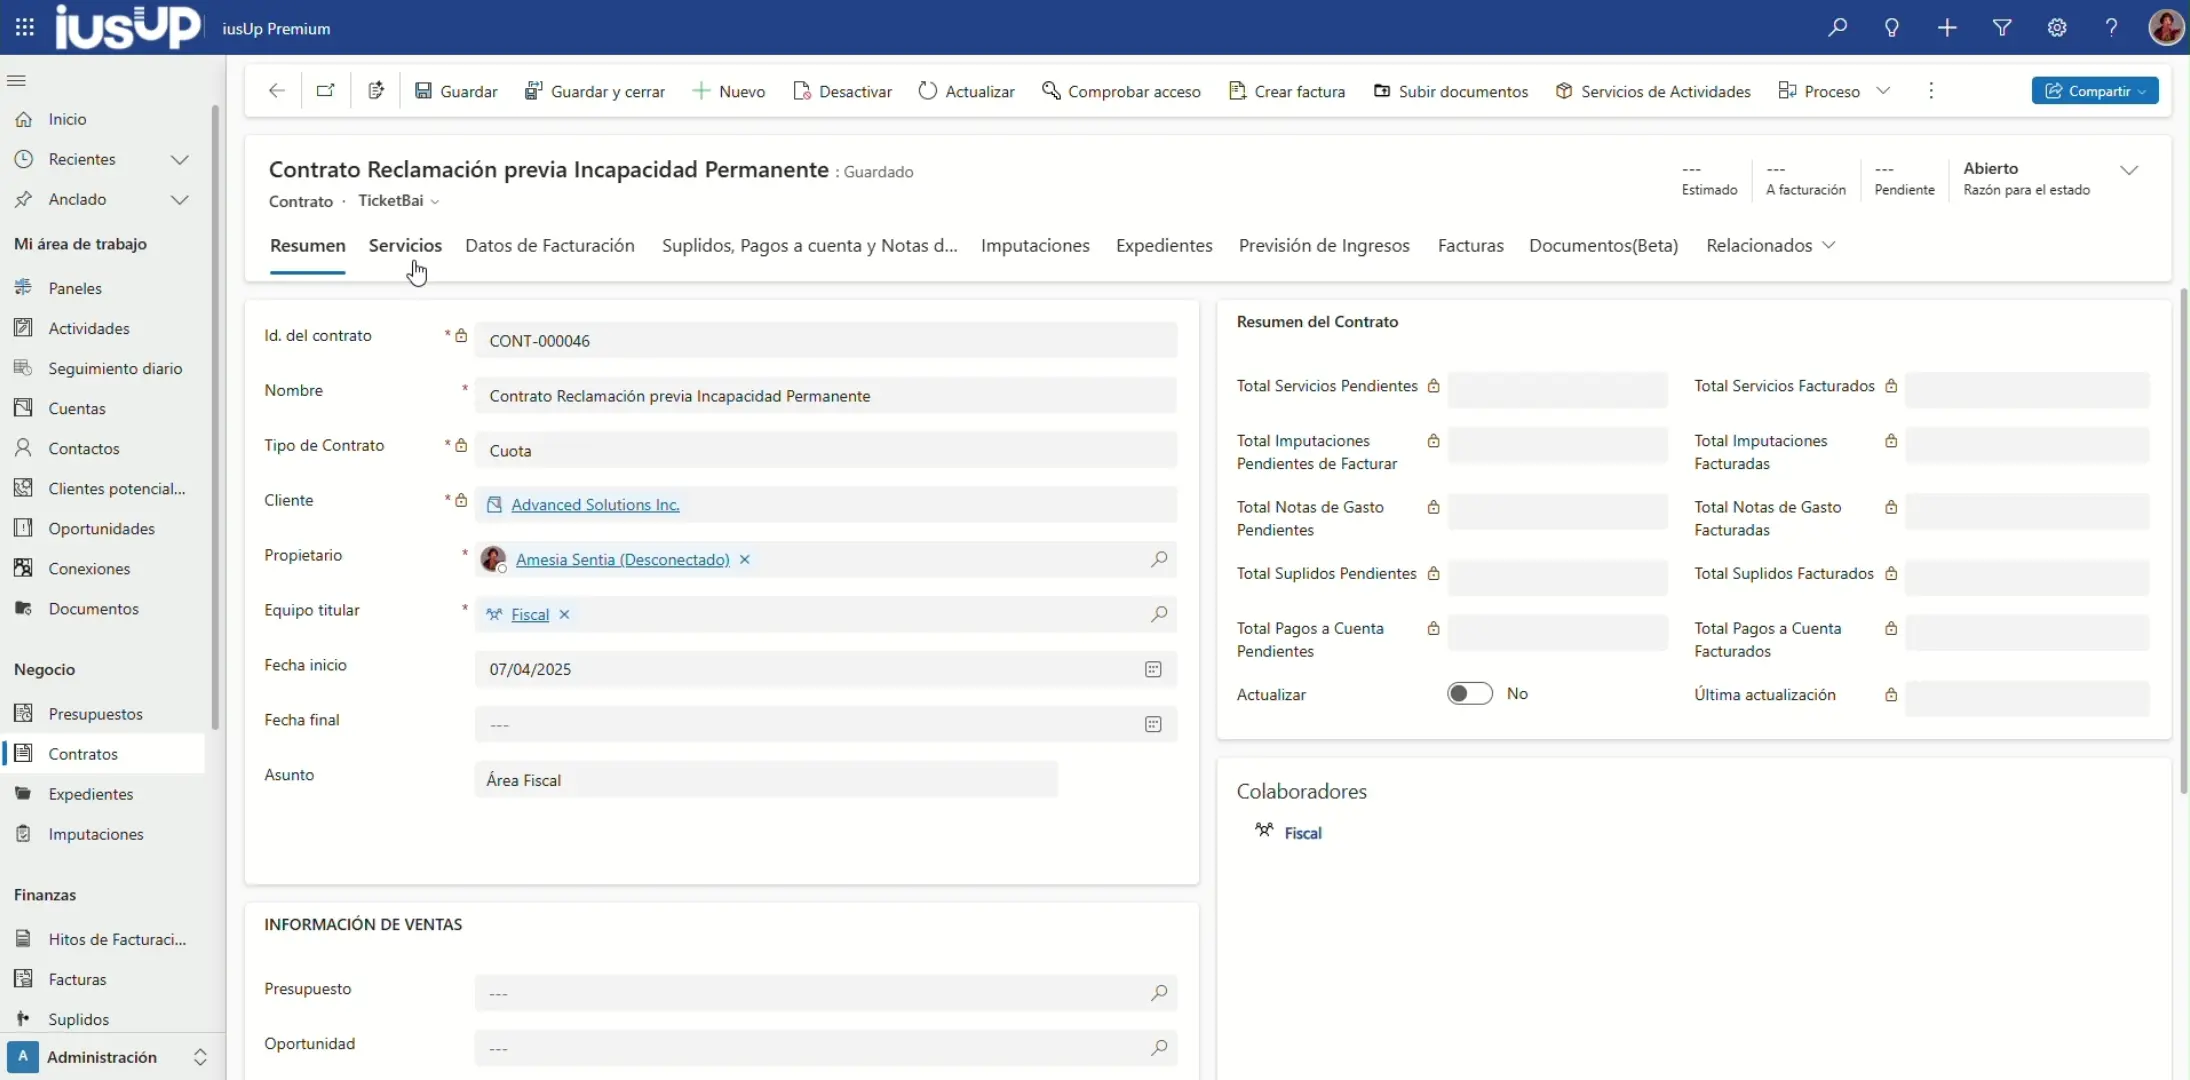Open the Facturas tab
Image resolution: width=2190 pixels, height=1080 pixels.
pyautogui.click(x=1470, y=245)
